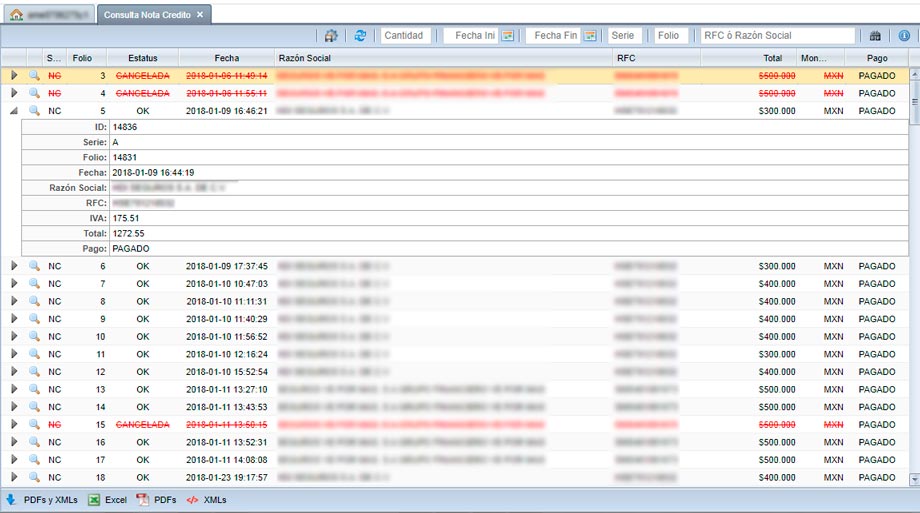Screen dimensions: 920x513
Task: Click the binoculars search icon
Action: point(875,36)
